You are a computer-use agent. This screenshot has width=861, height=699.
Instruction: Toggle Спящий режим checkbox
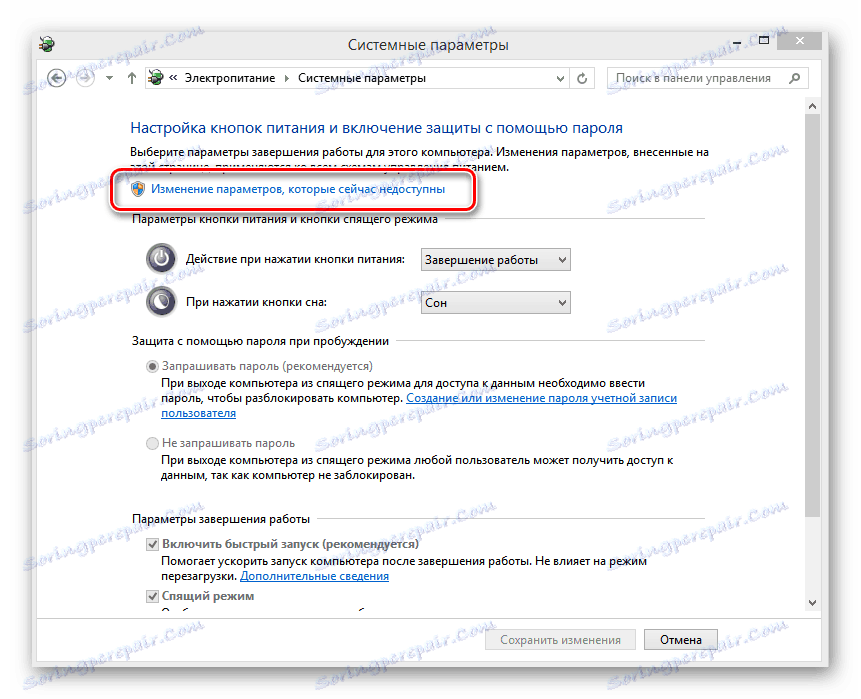click(x=152, y=596)
